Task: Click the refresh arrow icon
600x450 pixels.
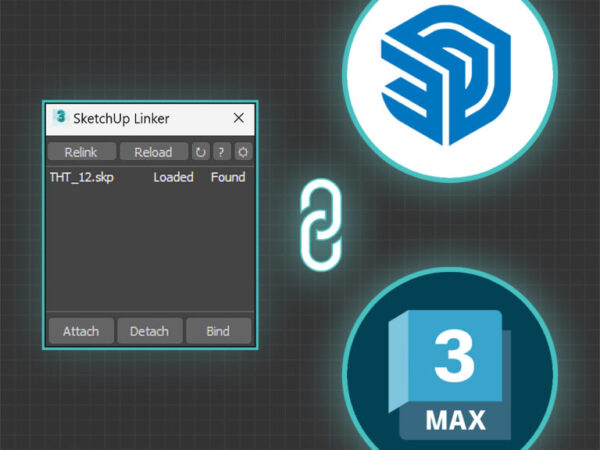Action: tap(201, 152)
